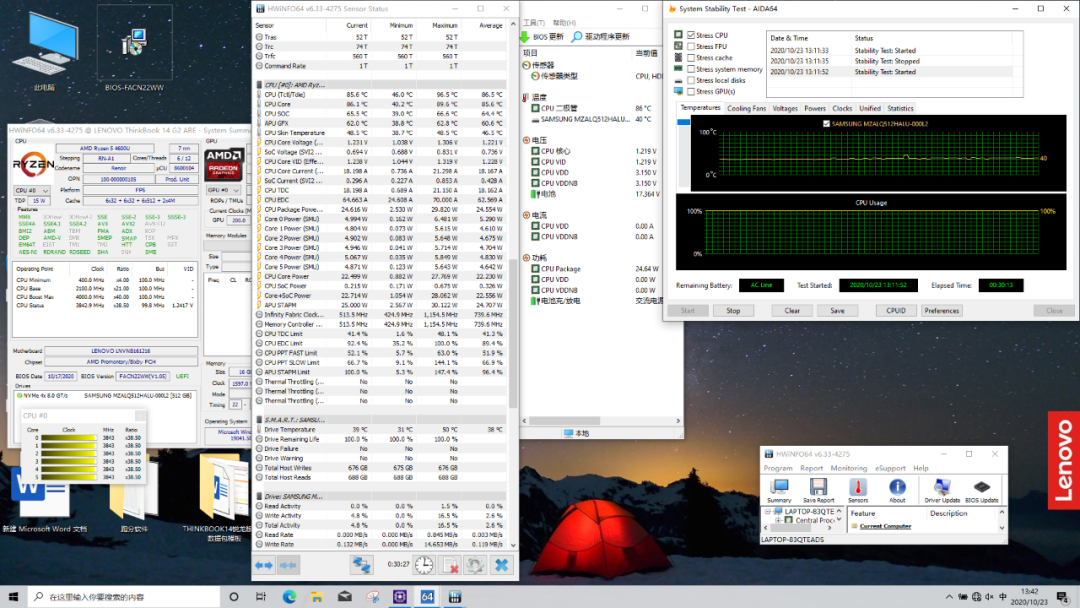Open the BIOS Update chip icon
The width and height of the screenshot is (1080, 608).
(x=982, y=488)
